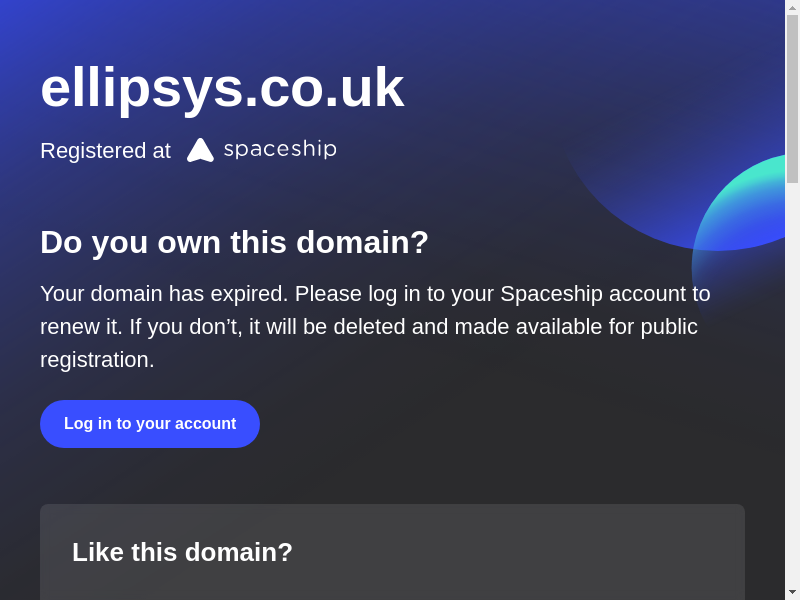Click the Spaceship rocket logo icon

pyautogui.click(x=200, y=150)
